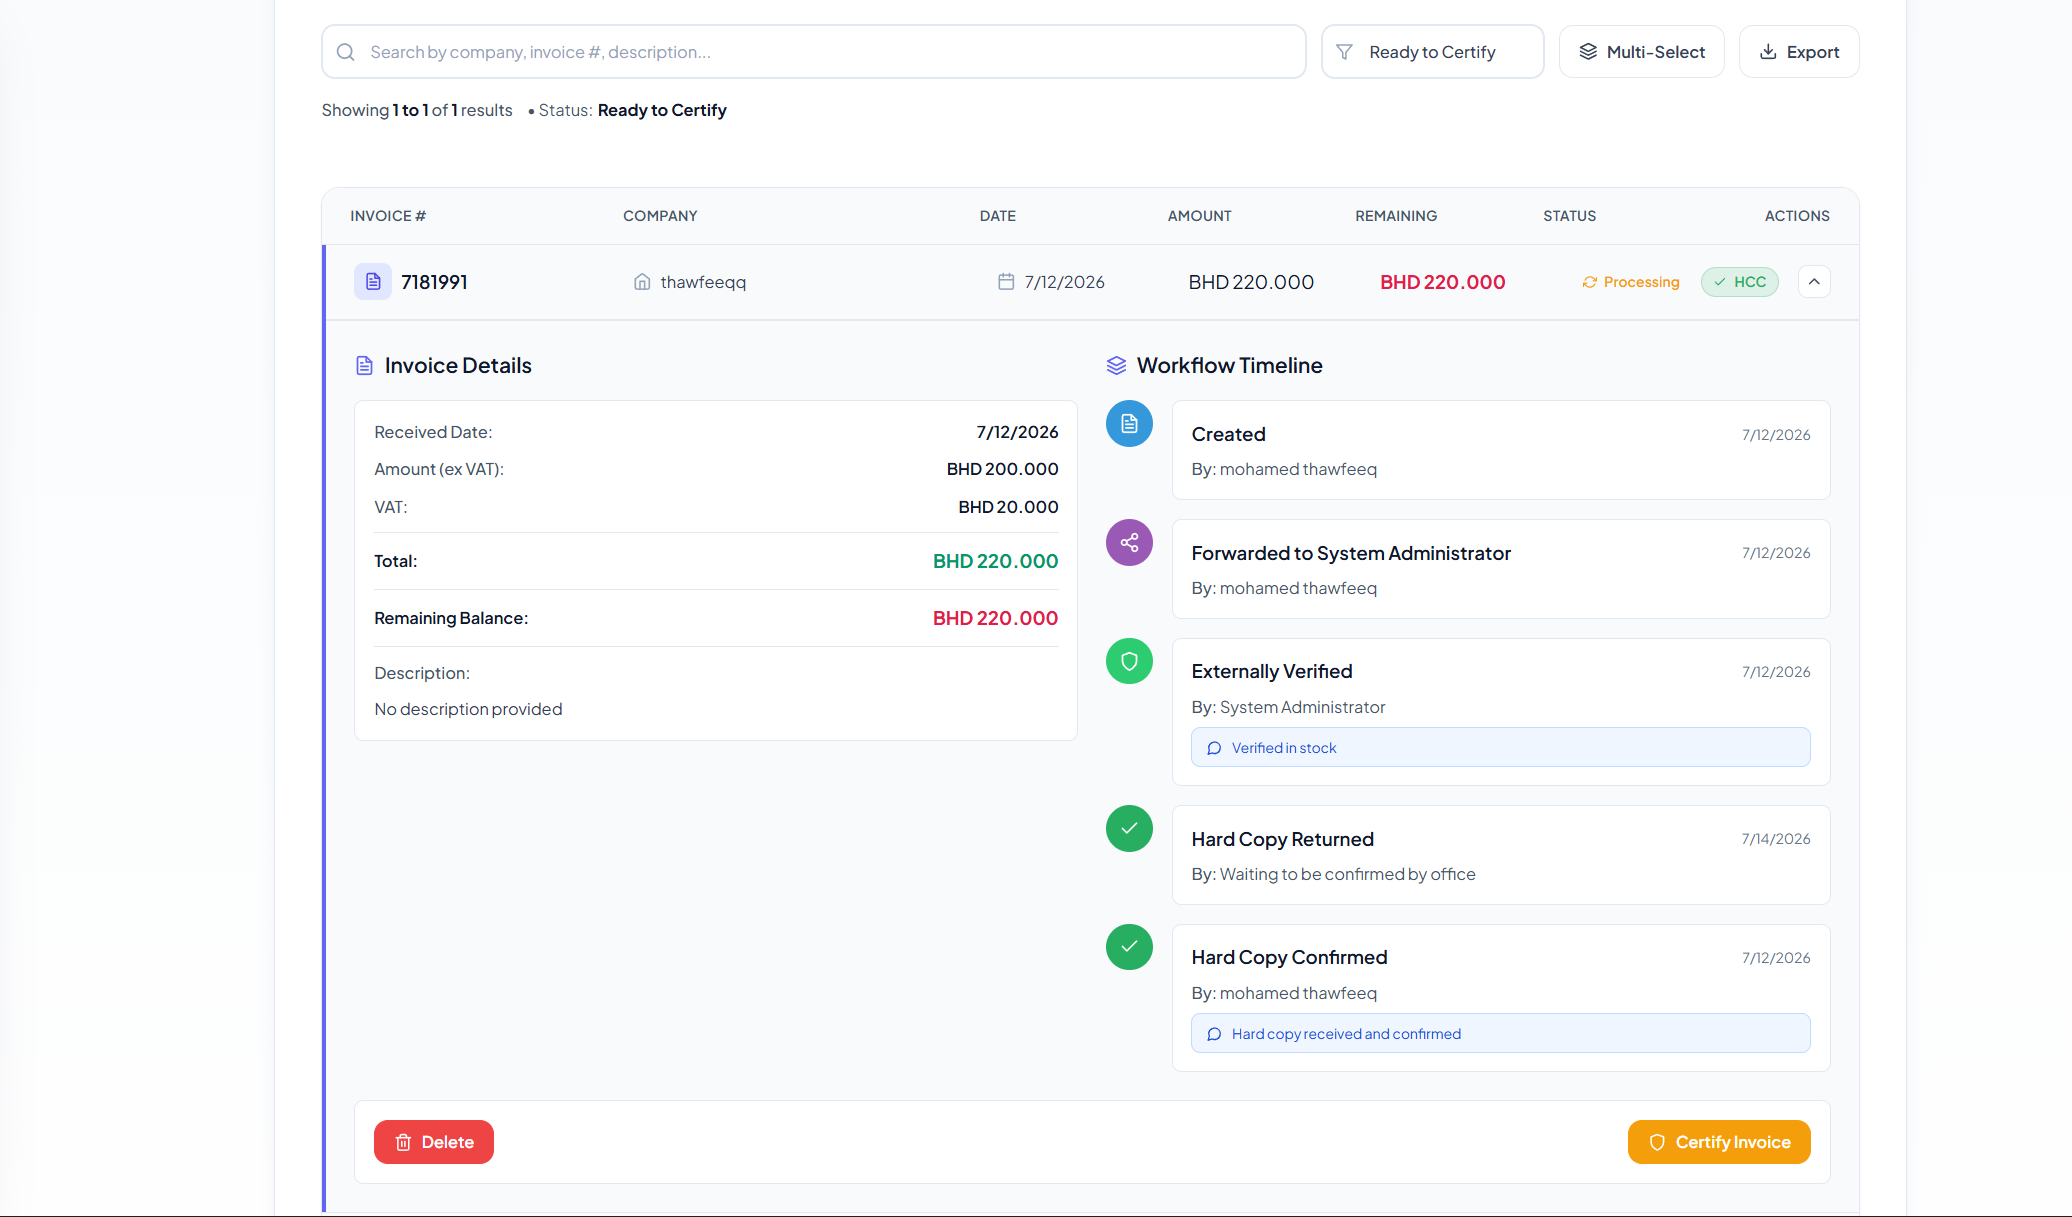This screenshot has height=1217, width=2072.
Task: Click the calendar icon beside 7/12/2026
Action: [x=1006, y=282]
